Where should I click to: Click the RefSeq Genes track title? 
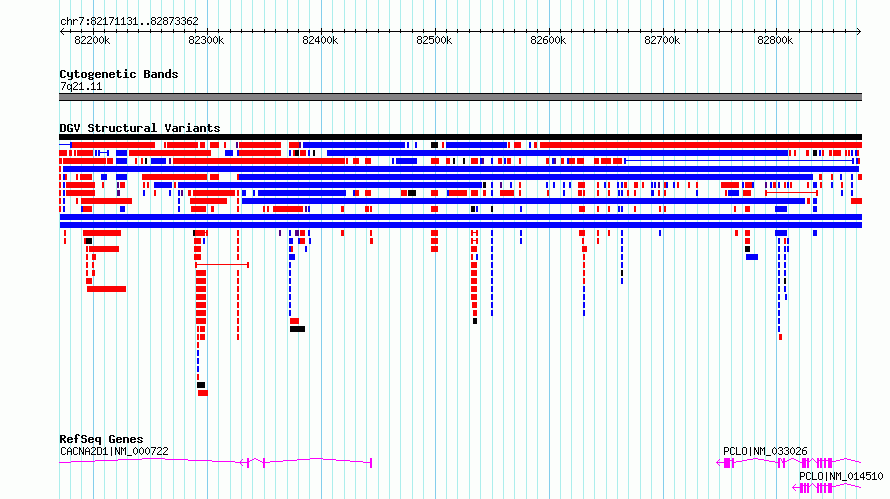[101, 439]
